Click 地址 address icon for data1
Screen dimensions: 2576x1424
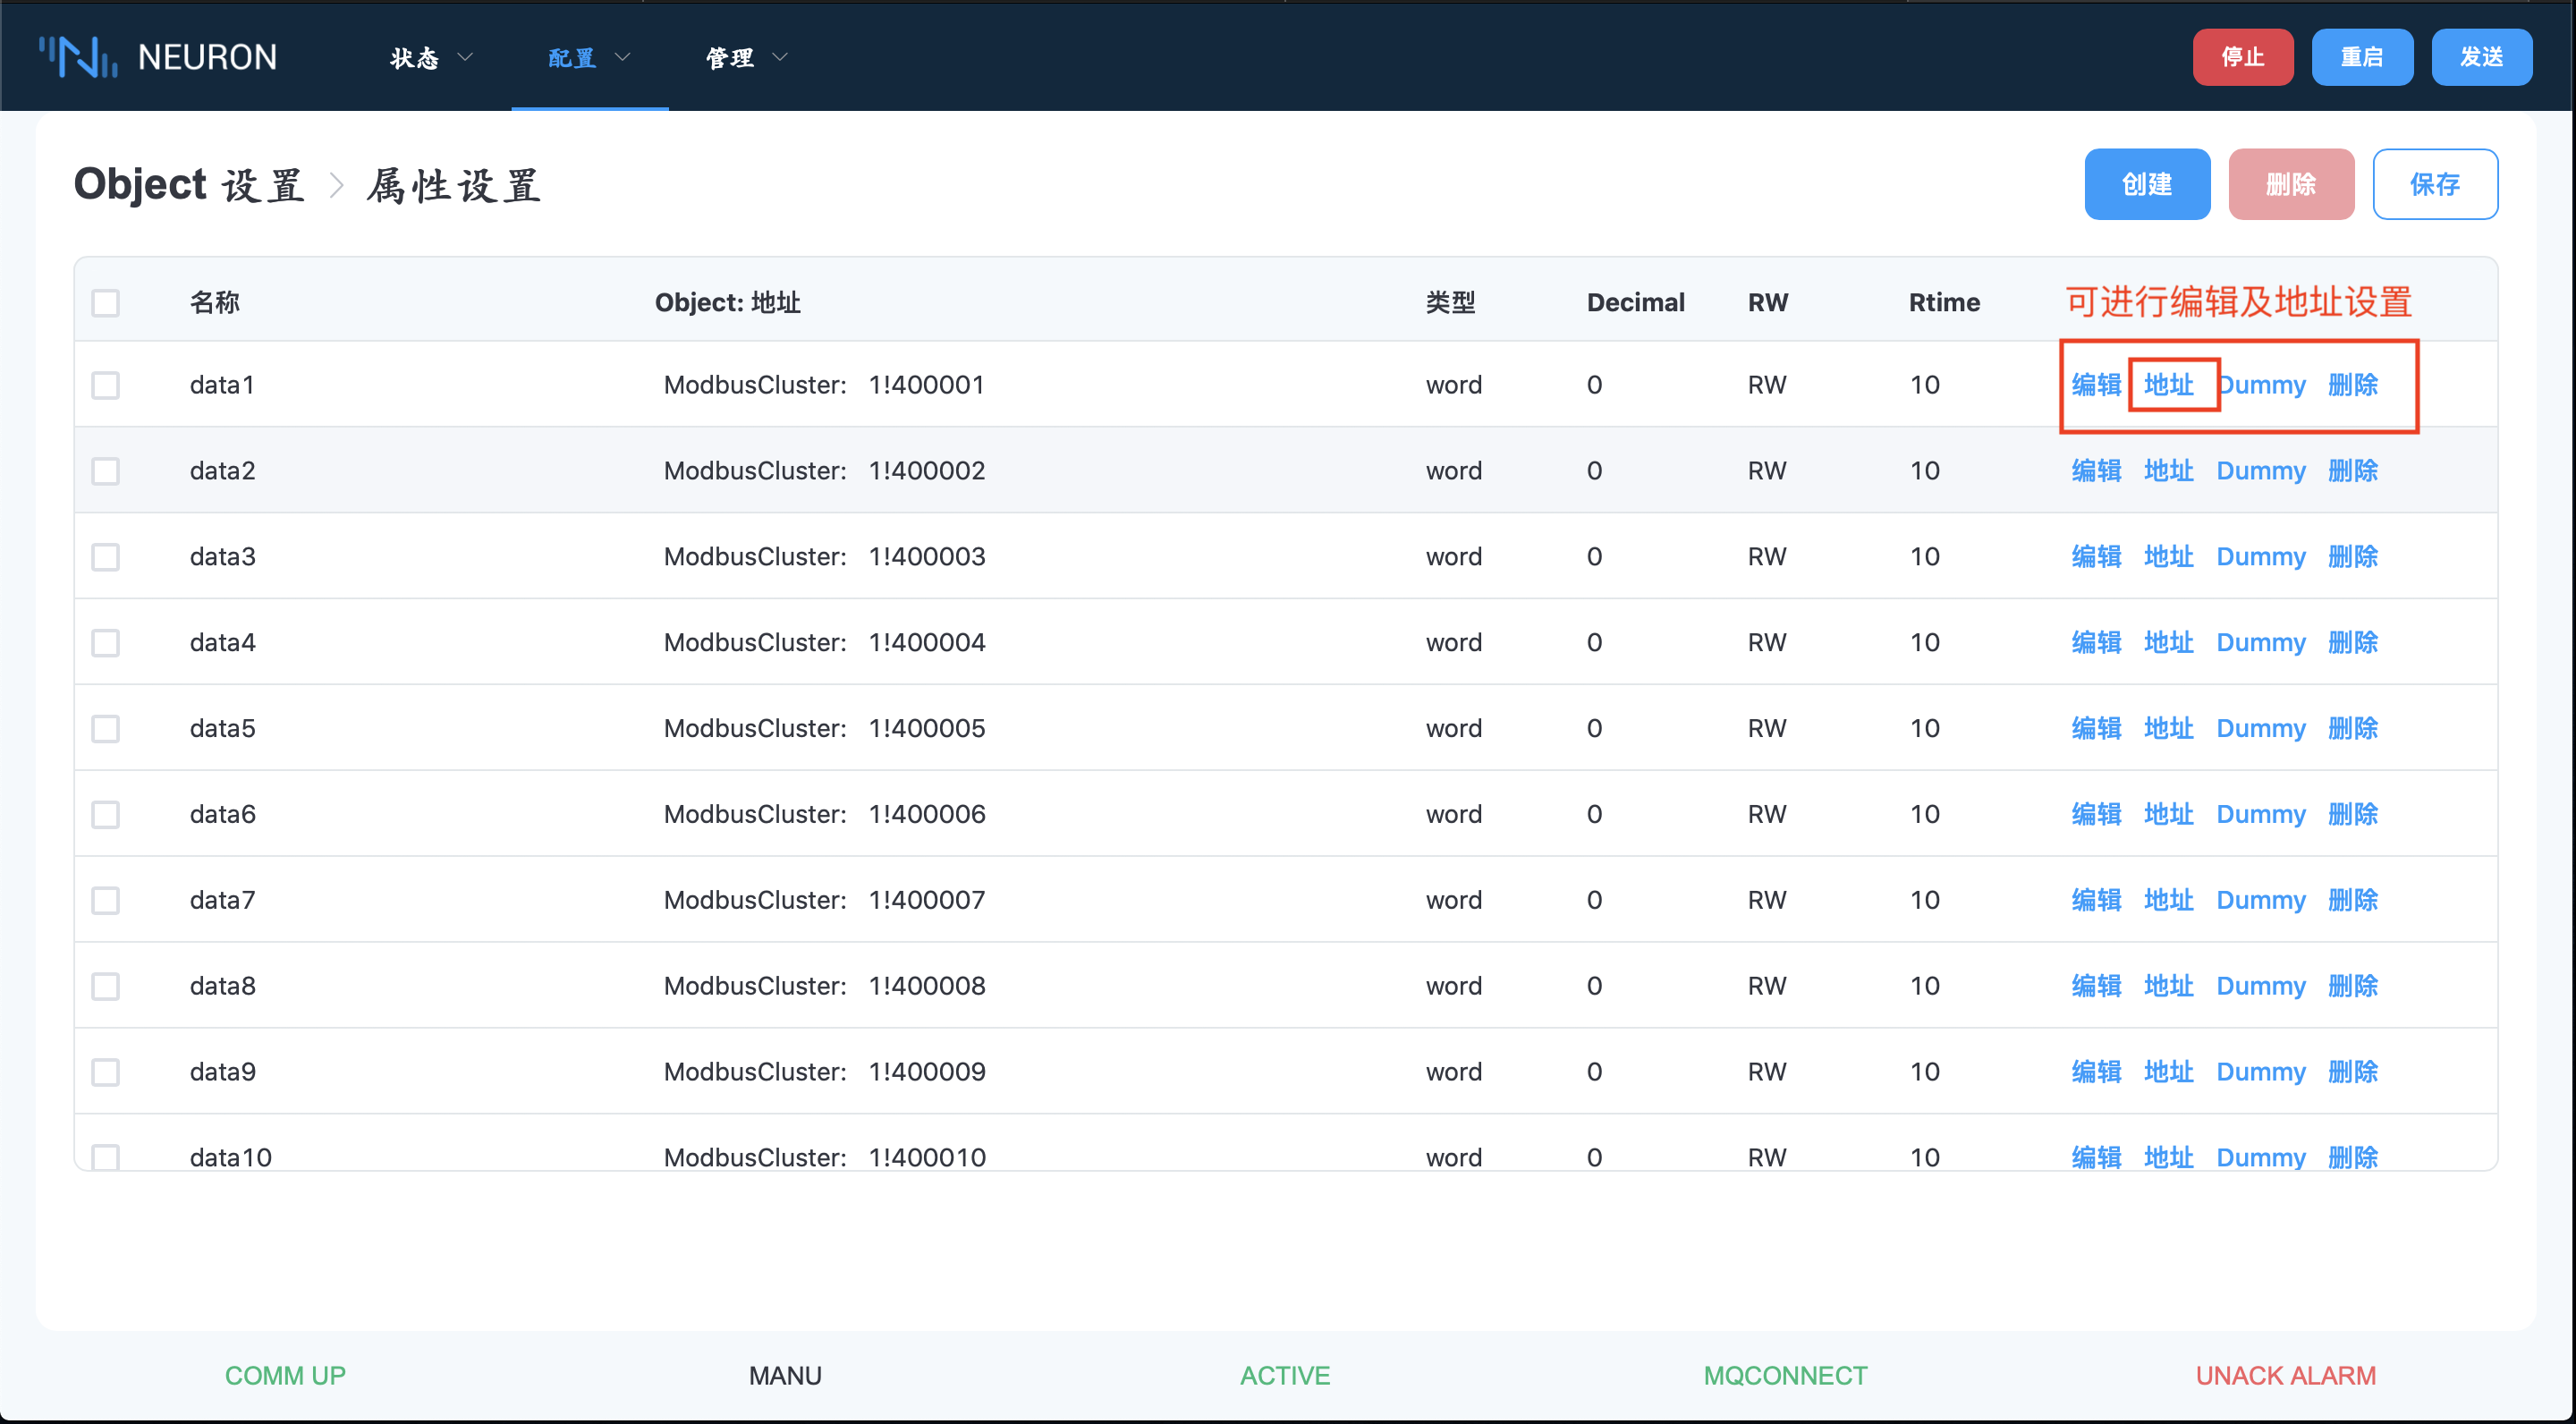2169,386
